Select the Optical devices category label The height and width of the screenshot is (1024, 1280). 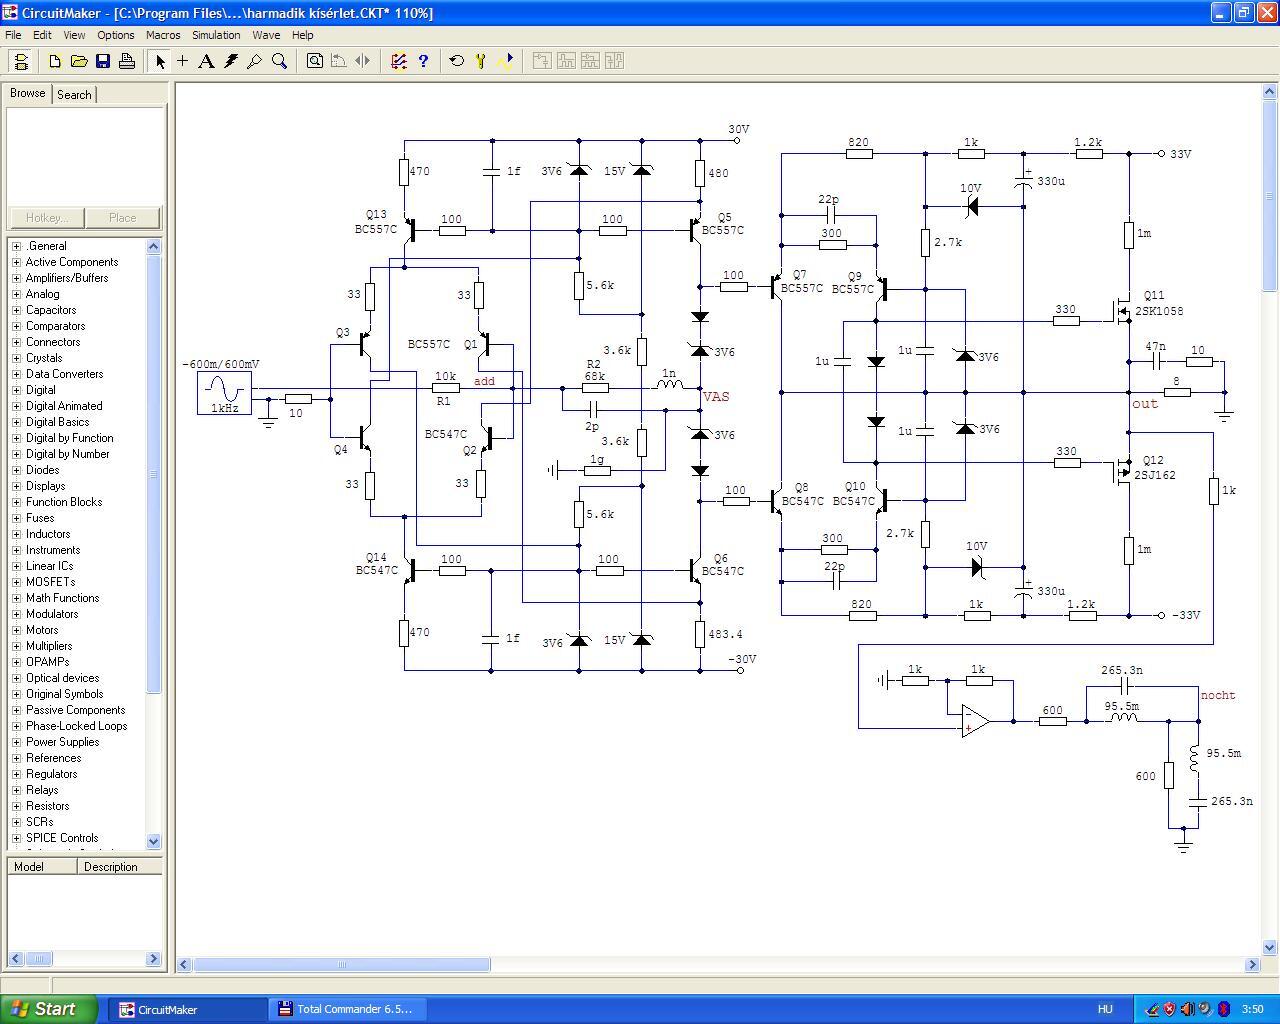pyautogui.click(x=62, y=678)
